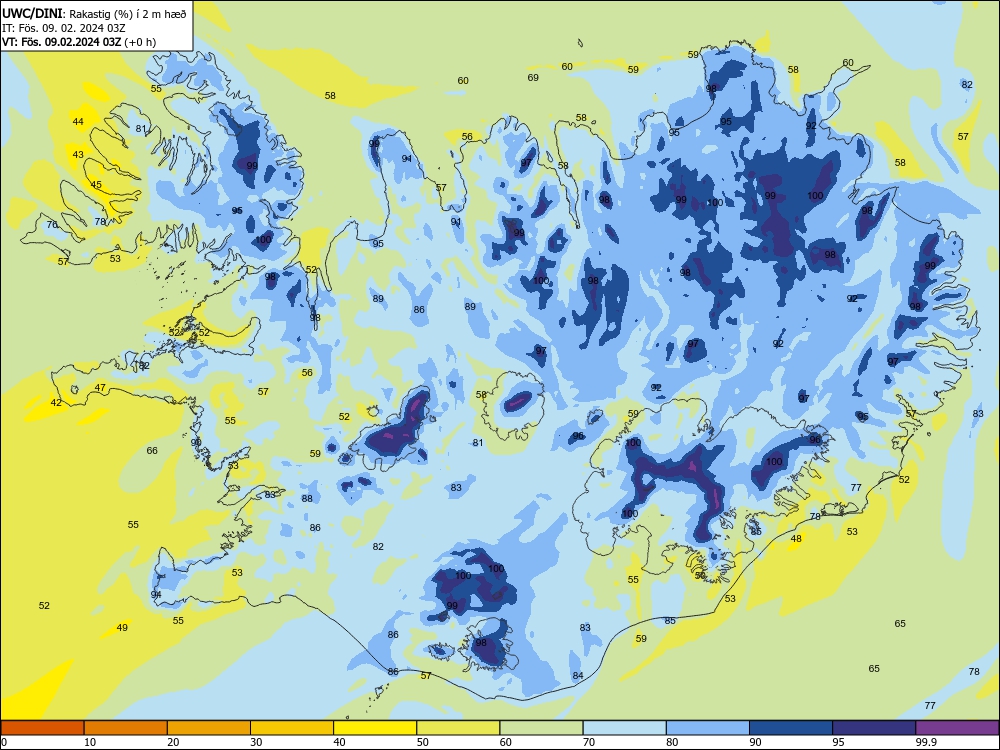
Task: Click the 0–10% dark orange legend swatch
Action: [x=42, y=728]
